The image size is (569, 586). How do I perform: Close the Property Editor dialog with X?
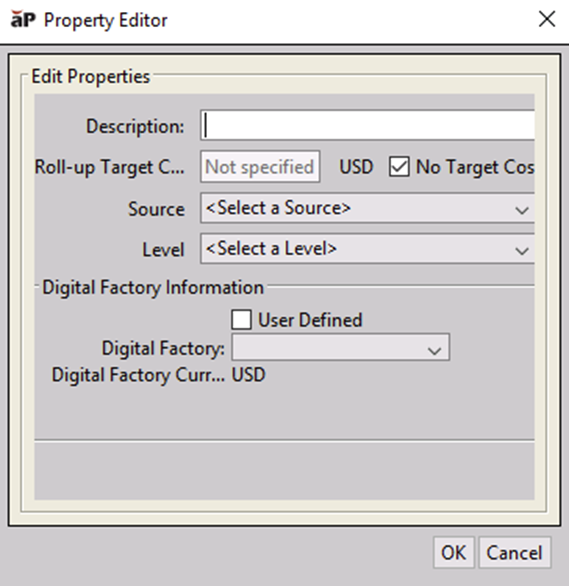[x=547, y=19]
